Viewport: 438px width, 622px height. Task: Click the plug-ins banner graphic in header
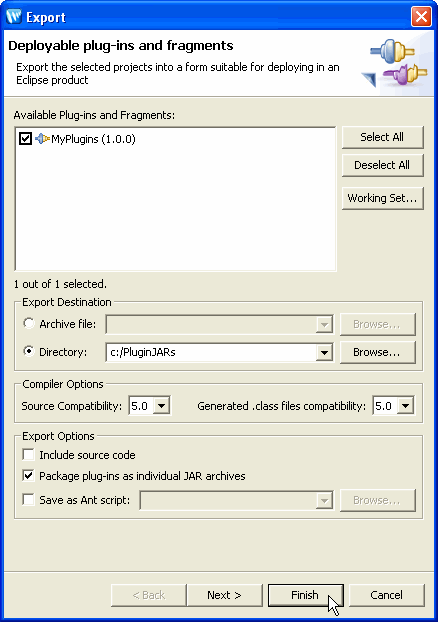(x=395, y=64)
